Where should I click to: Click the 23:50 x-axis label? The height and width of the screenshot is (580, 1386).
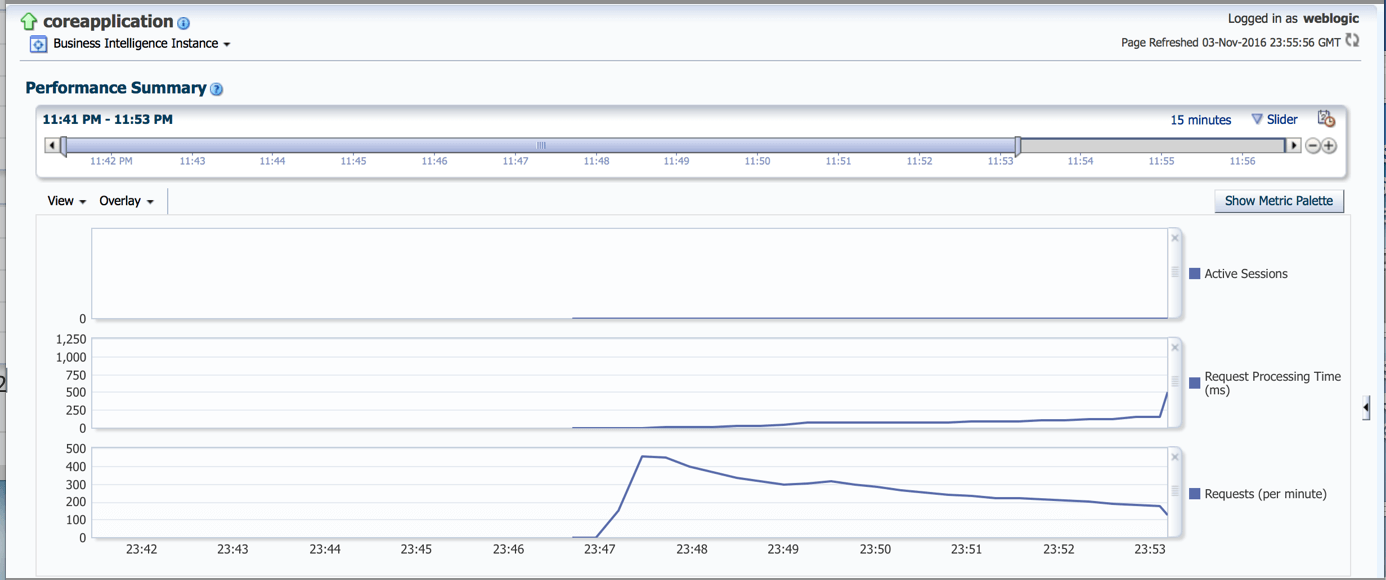tap(875, 549)
